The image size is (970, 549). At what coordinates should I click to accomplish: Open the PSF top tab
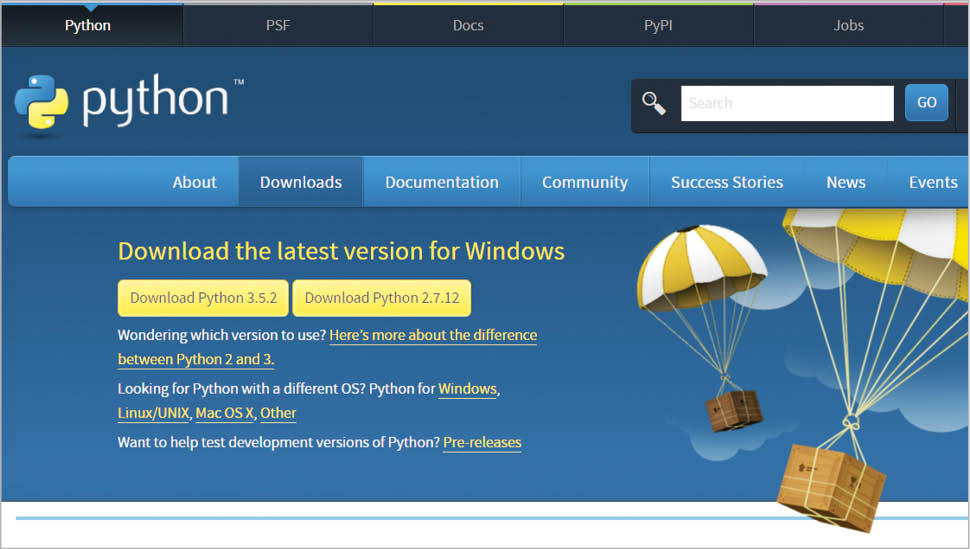[x=278, y=25]
